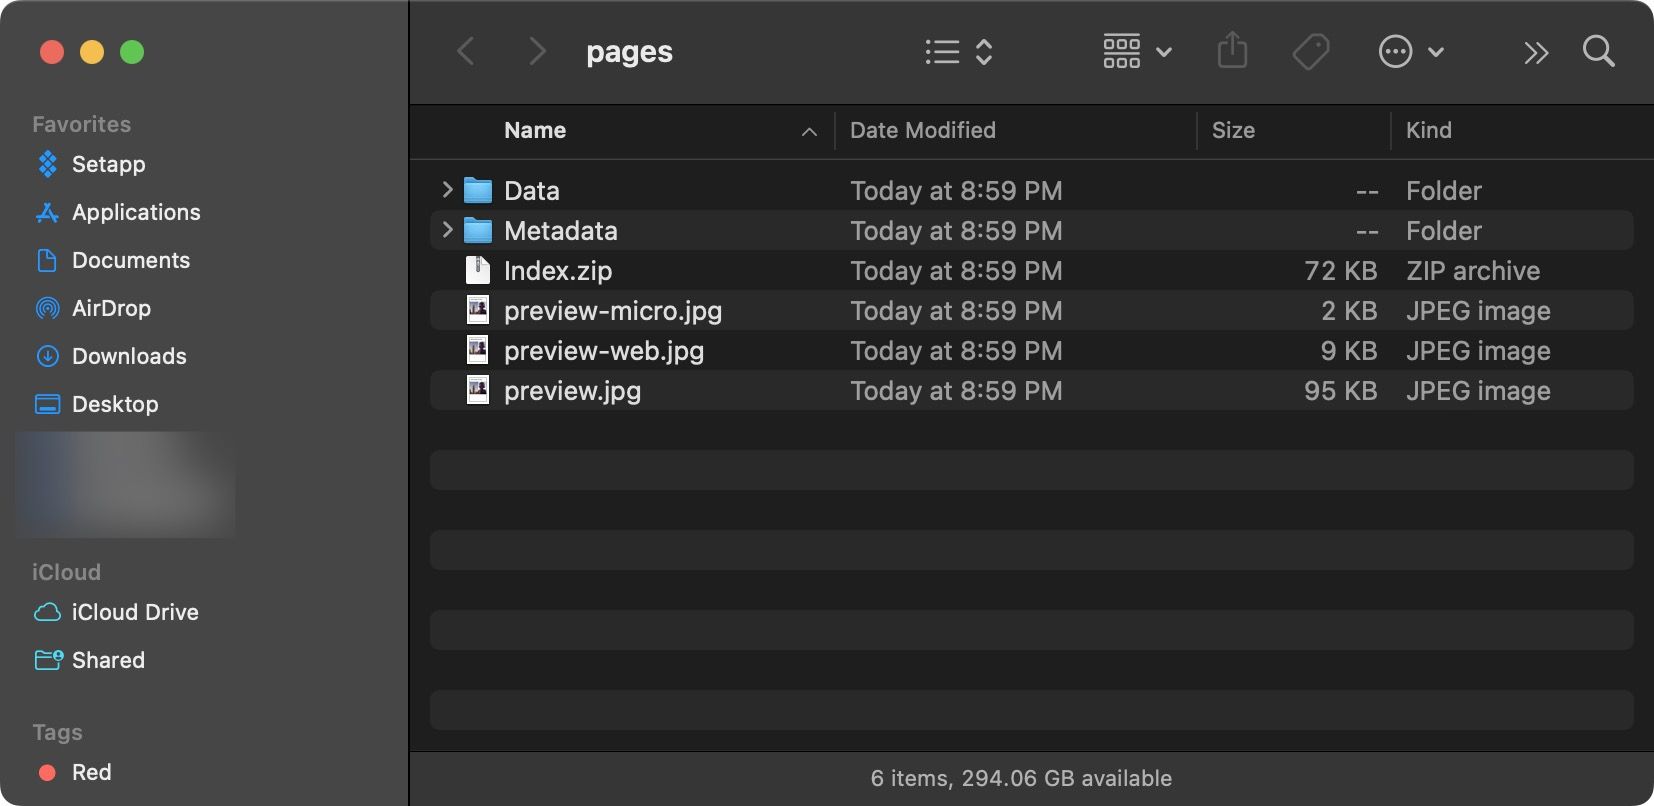Open AirDrop from the sidebar
Viewport: 1654px width, 806px height.
(x=111, y=308)
